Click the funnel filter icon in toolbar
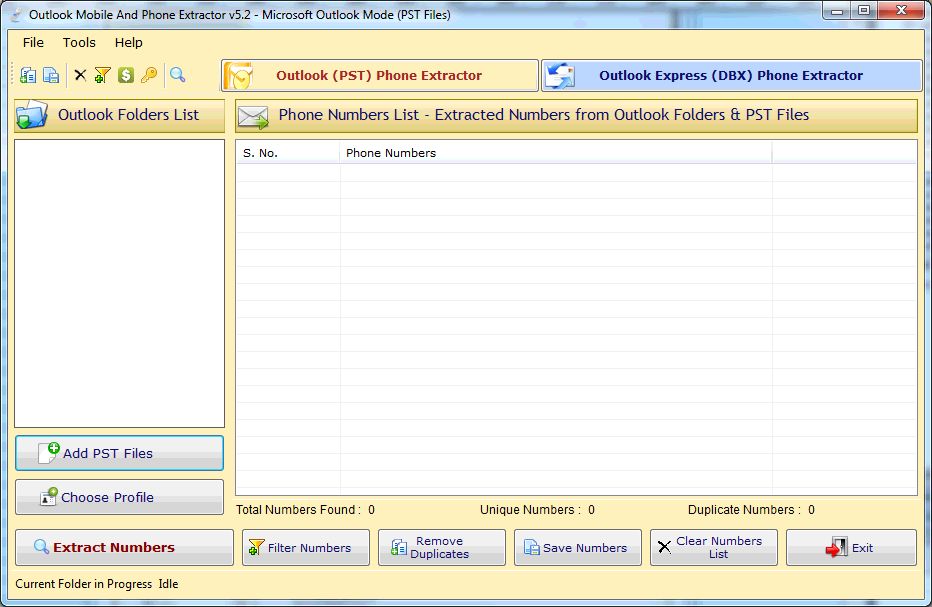932x607 pixels. click(102, 76)
